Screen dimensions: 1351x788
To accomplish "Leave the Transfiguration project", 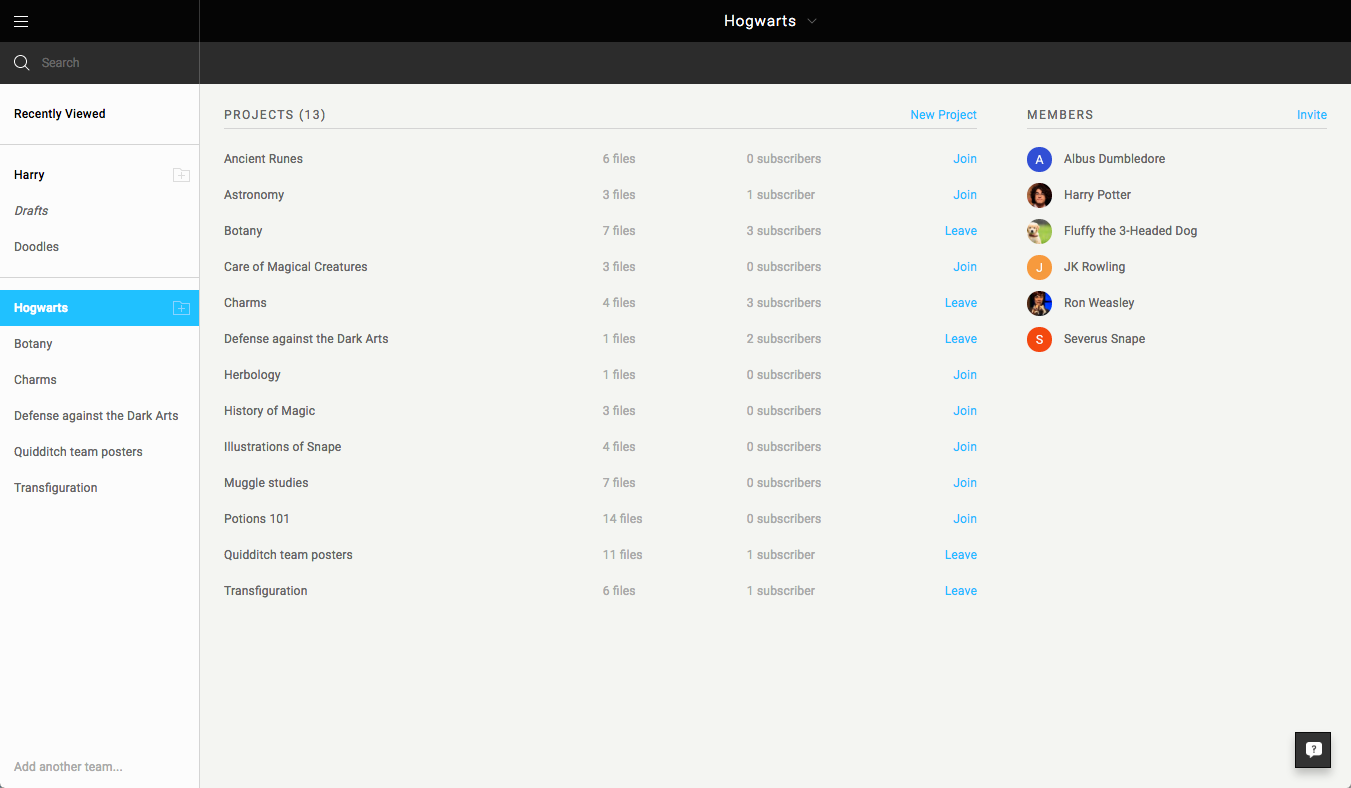I will (961, 591).
